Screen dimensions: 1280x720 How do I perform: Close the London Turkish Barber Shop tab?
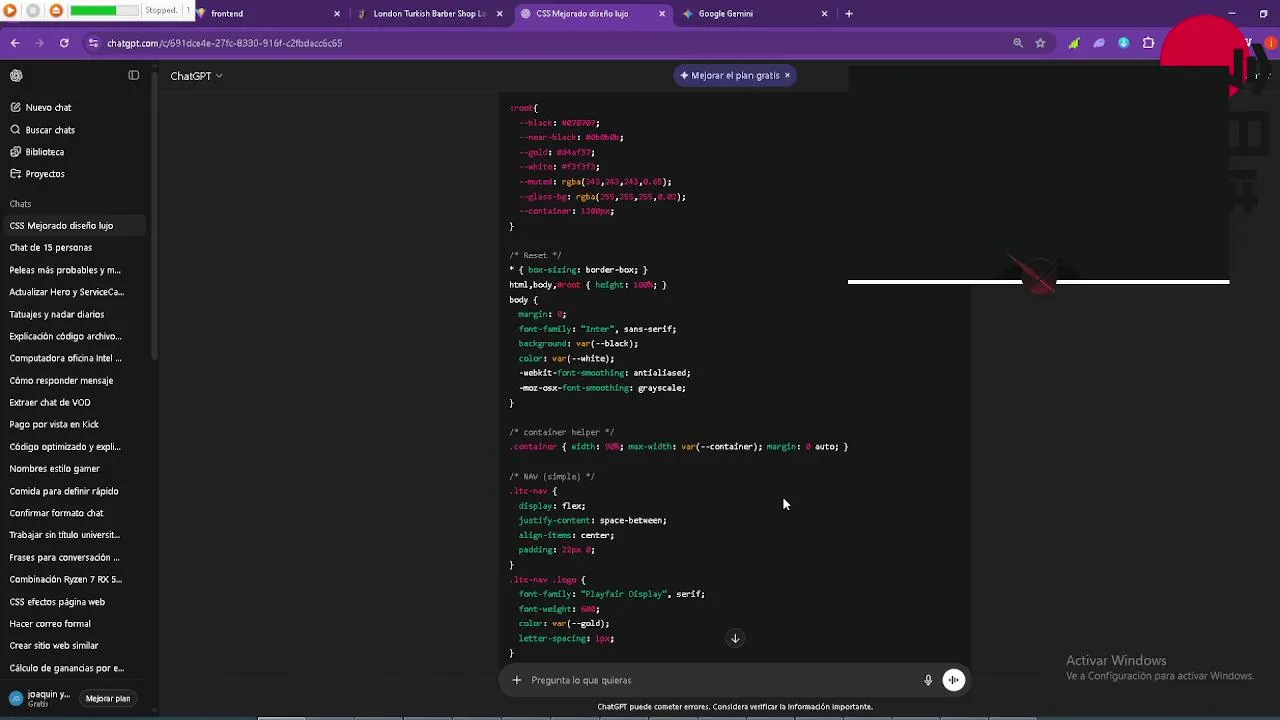[499, 14]
